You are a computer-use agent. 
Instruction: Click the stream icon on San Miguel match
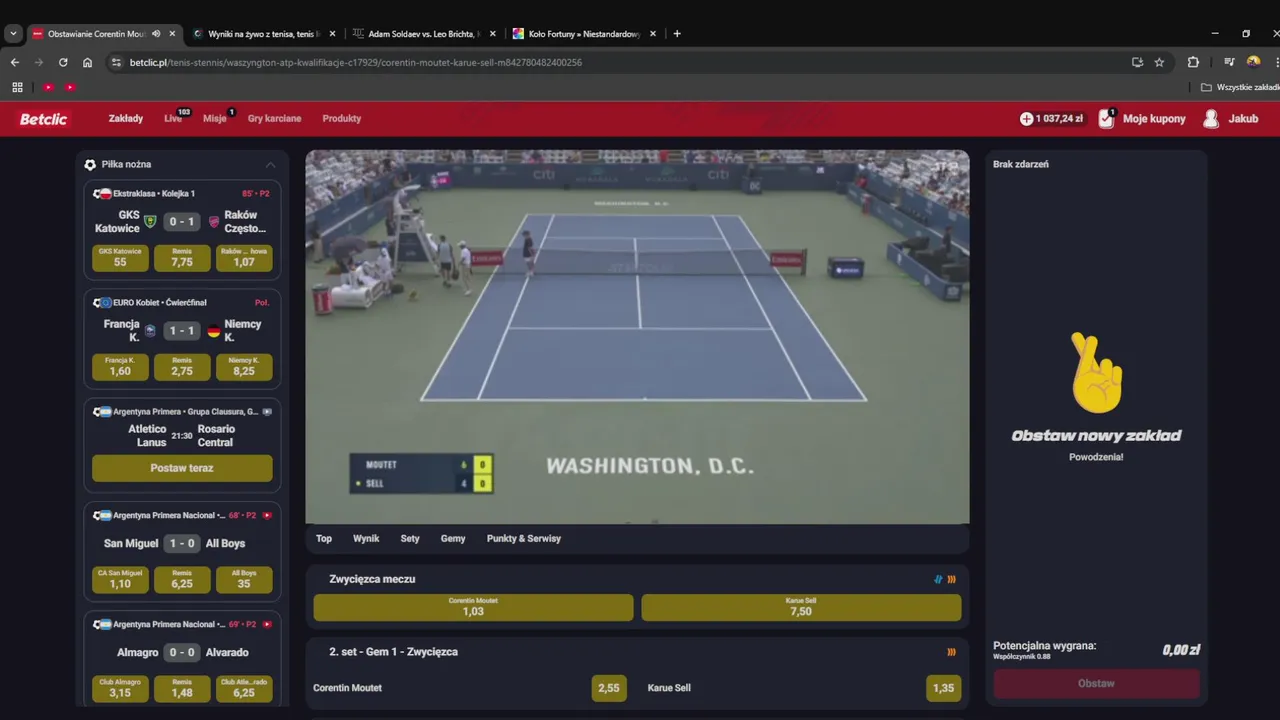coord(267,515)
